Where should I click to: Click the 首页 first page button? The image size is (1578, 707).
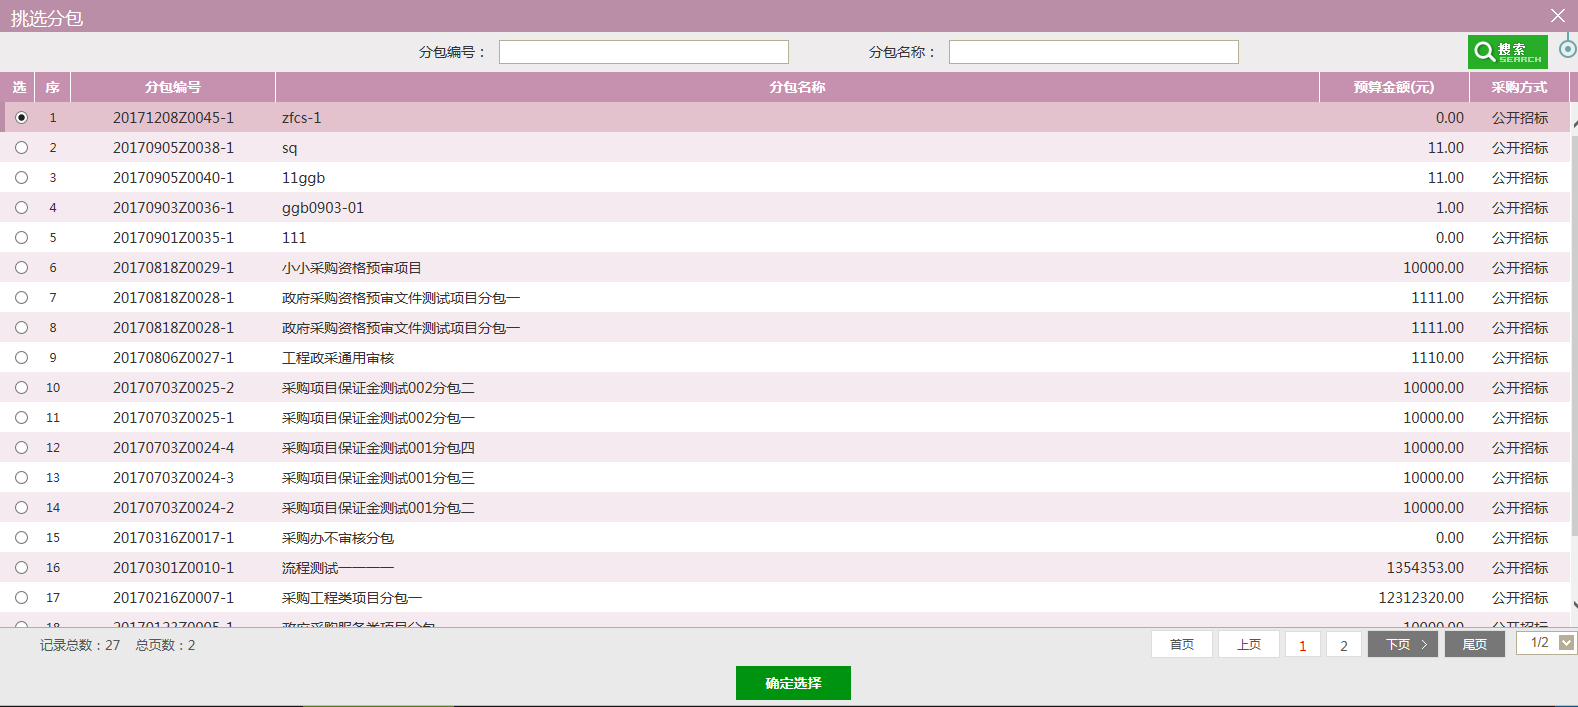[1181, 645]
